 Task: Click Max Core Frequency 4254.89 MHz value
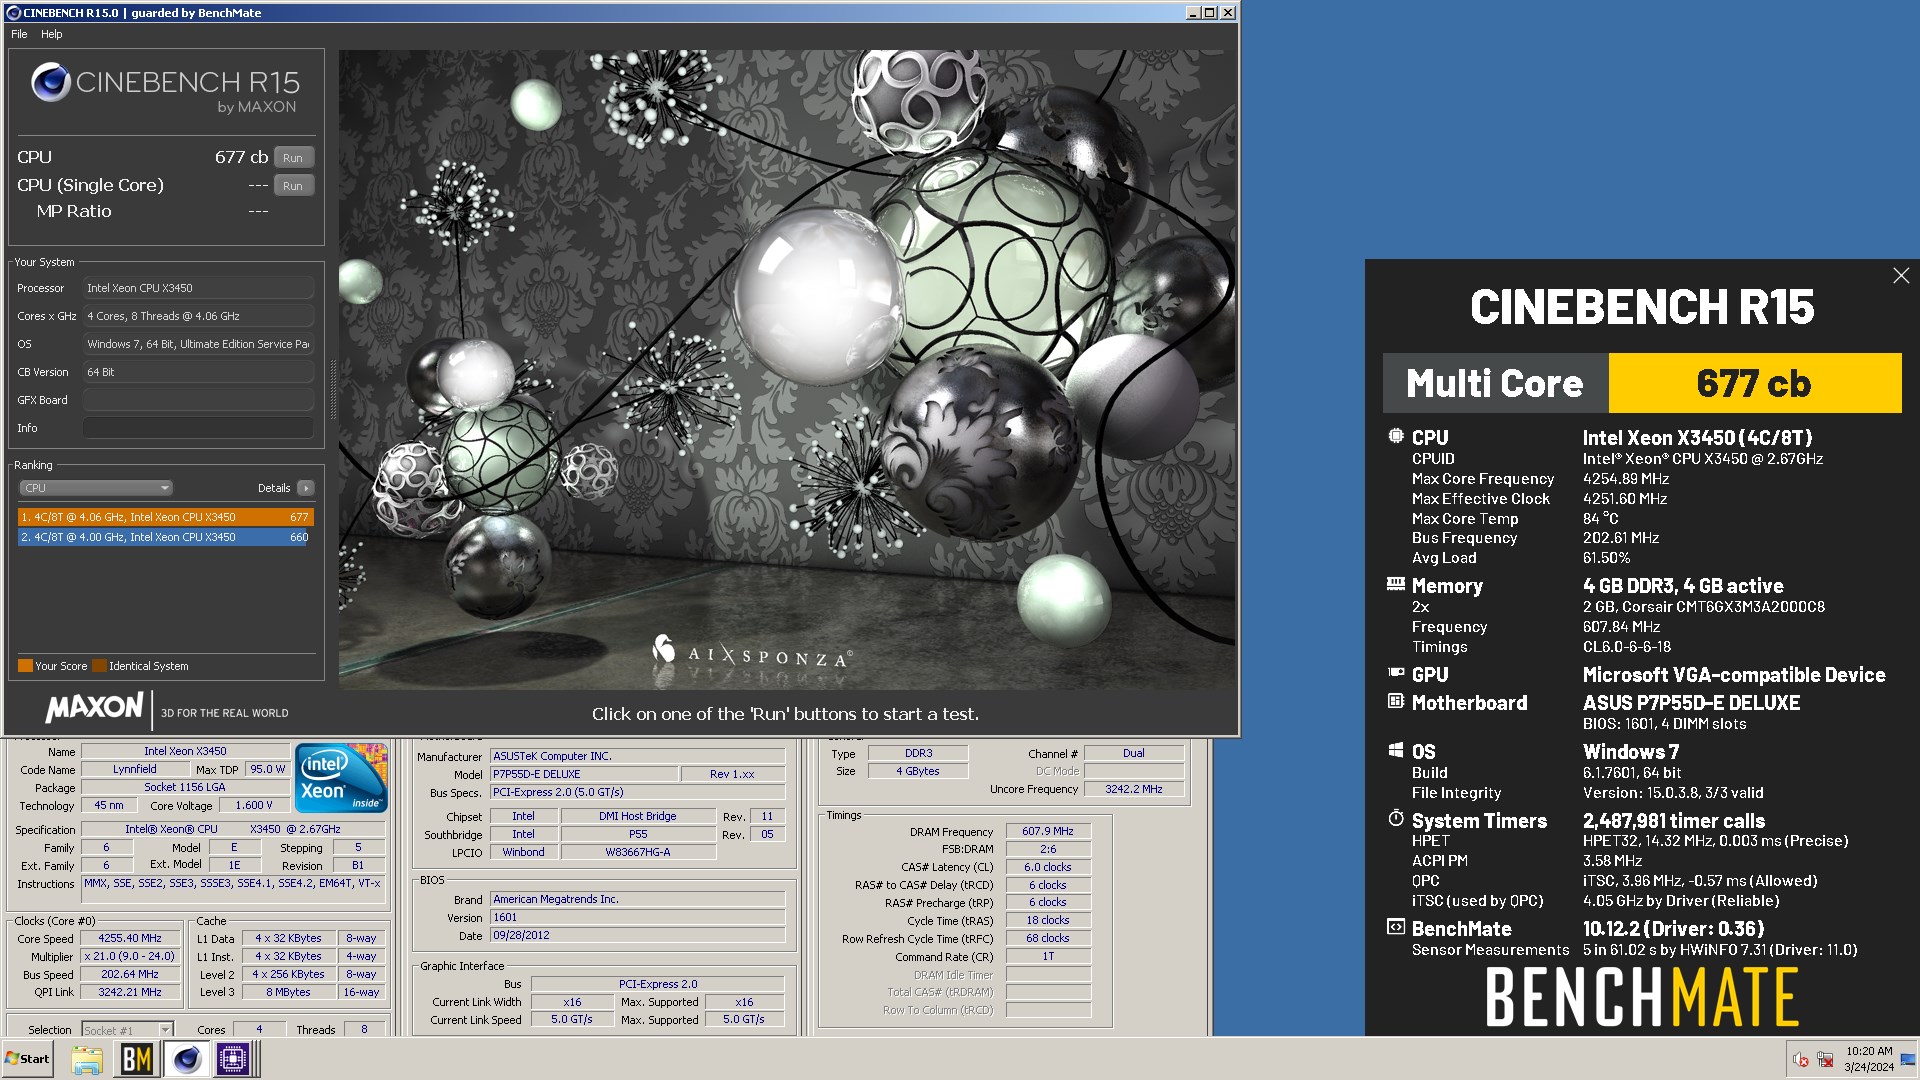coord(1625,479)
